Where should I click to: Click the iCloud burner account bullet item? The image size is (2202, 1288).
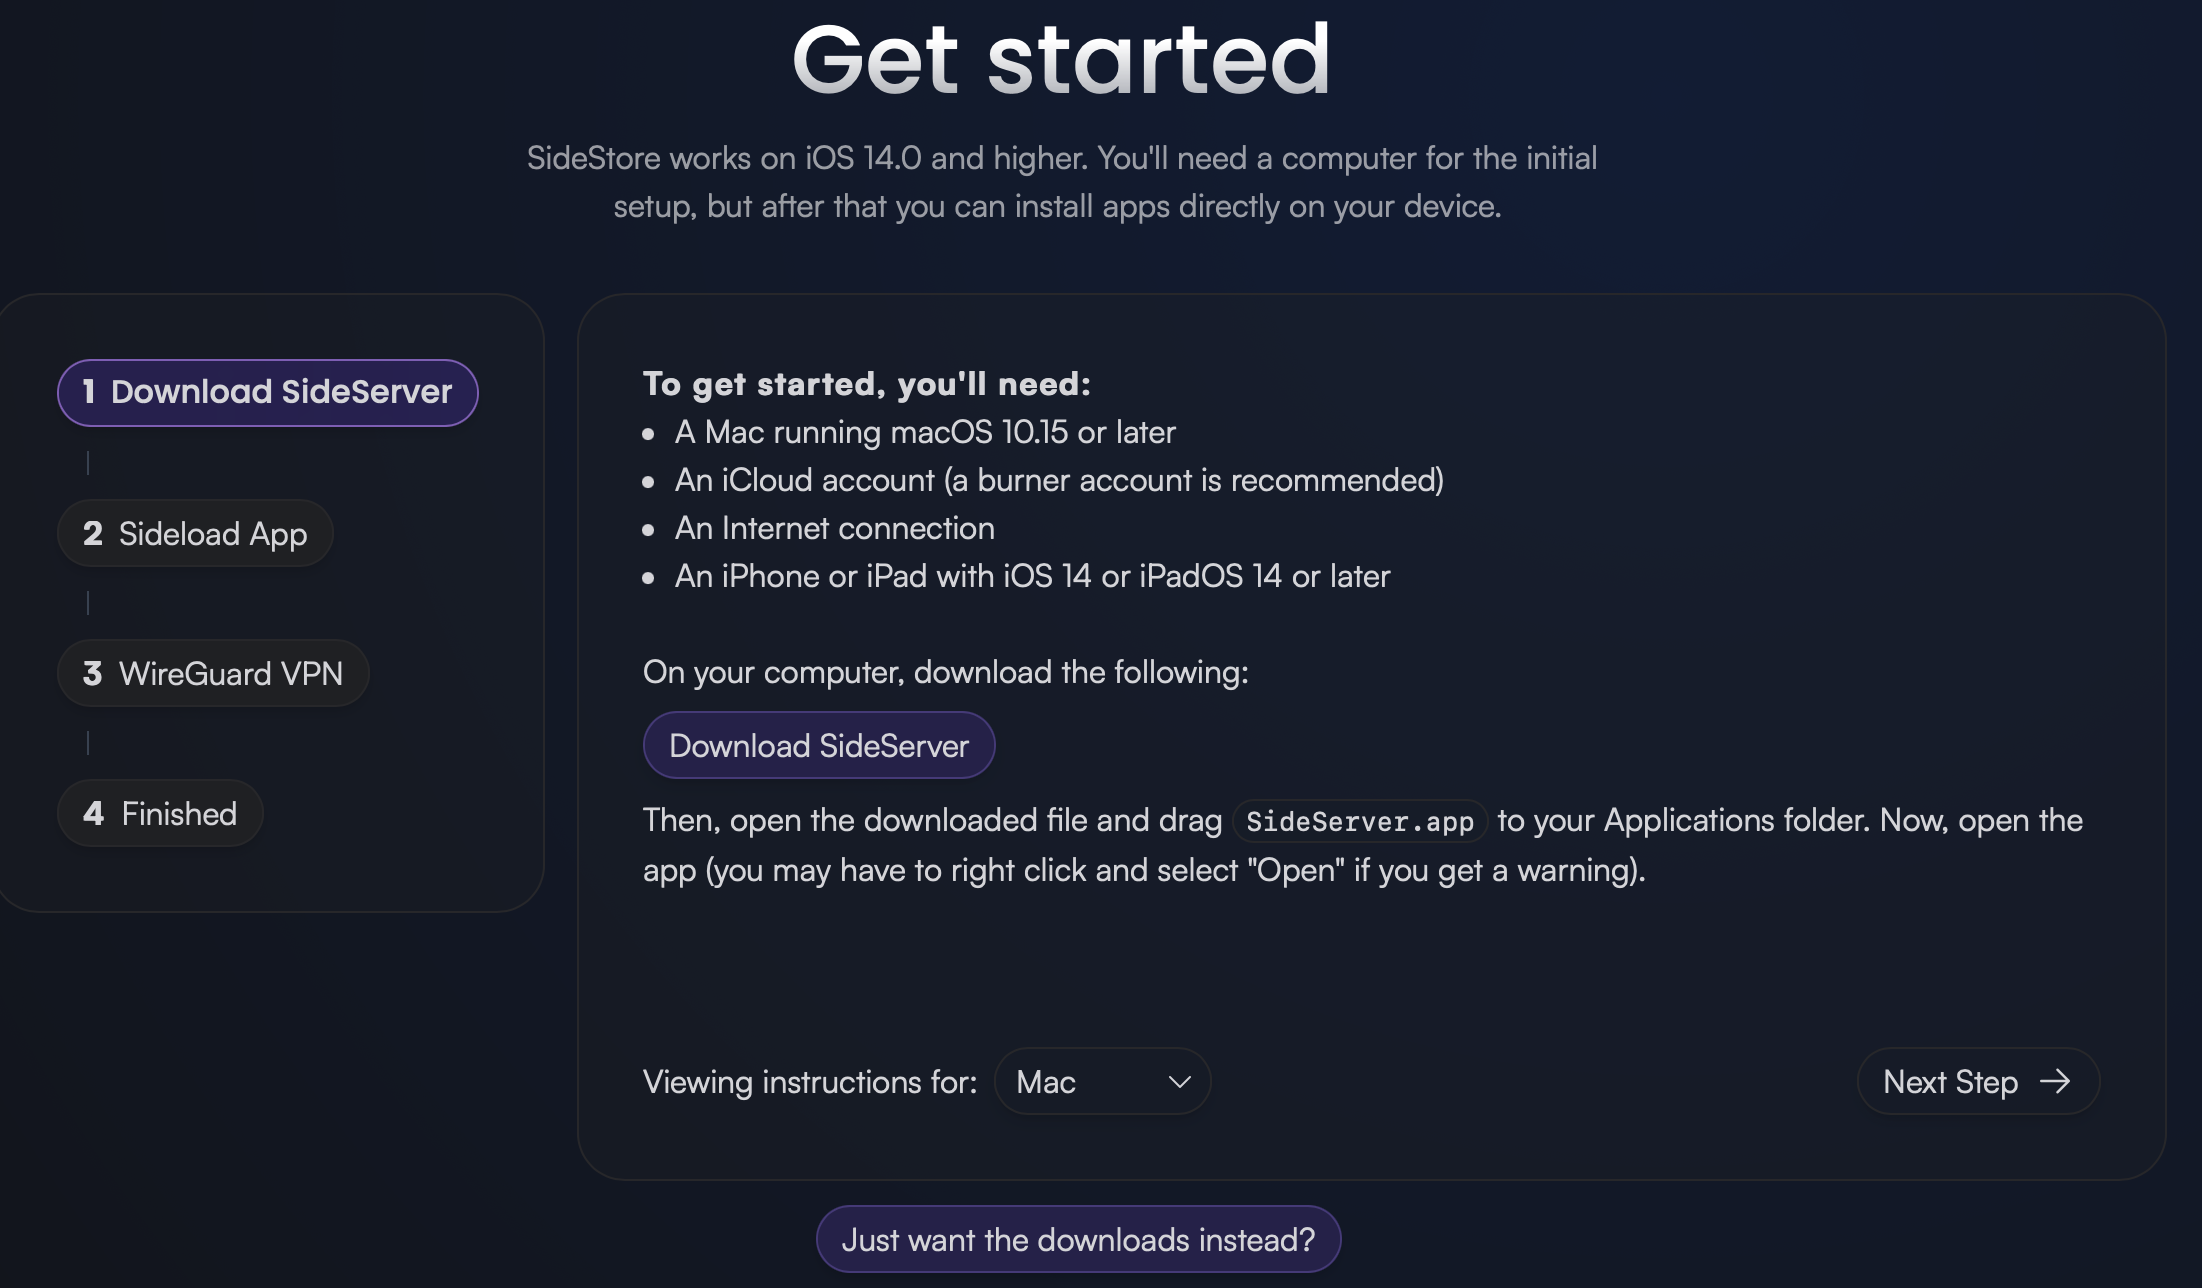click(1059, 480)
